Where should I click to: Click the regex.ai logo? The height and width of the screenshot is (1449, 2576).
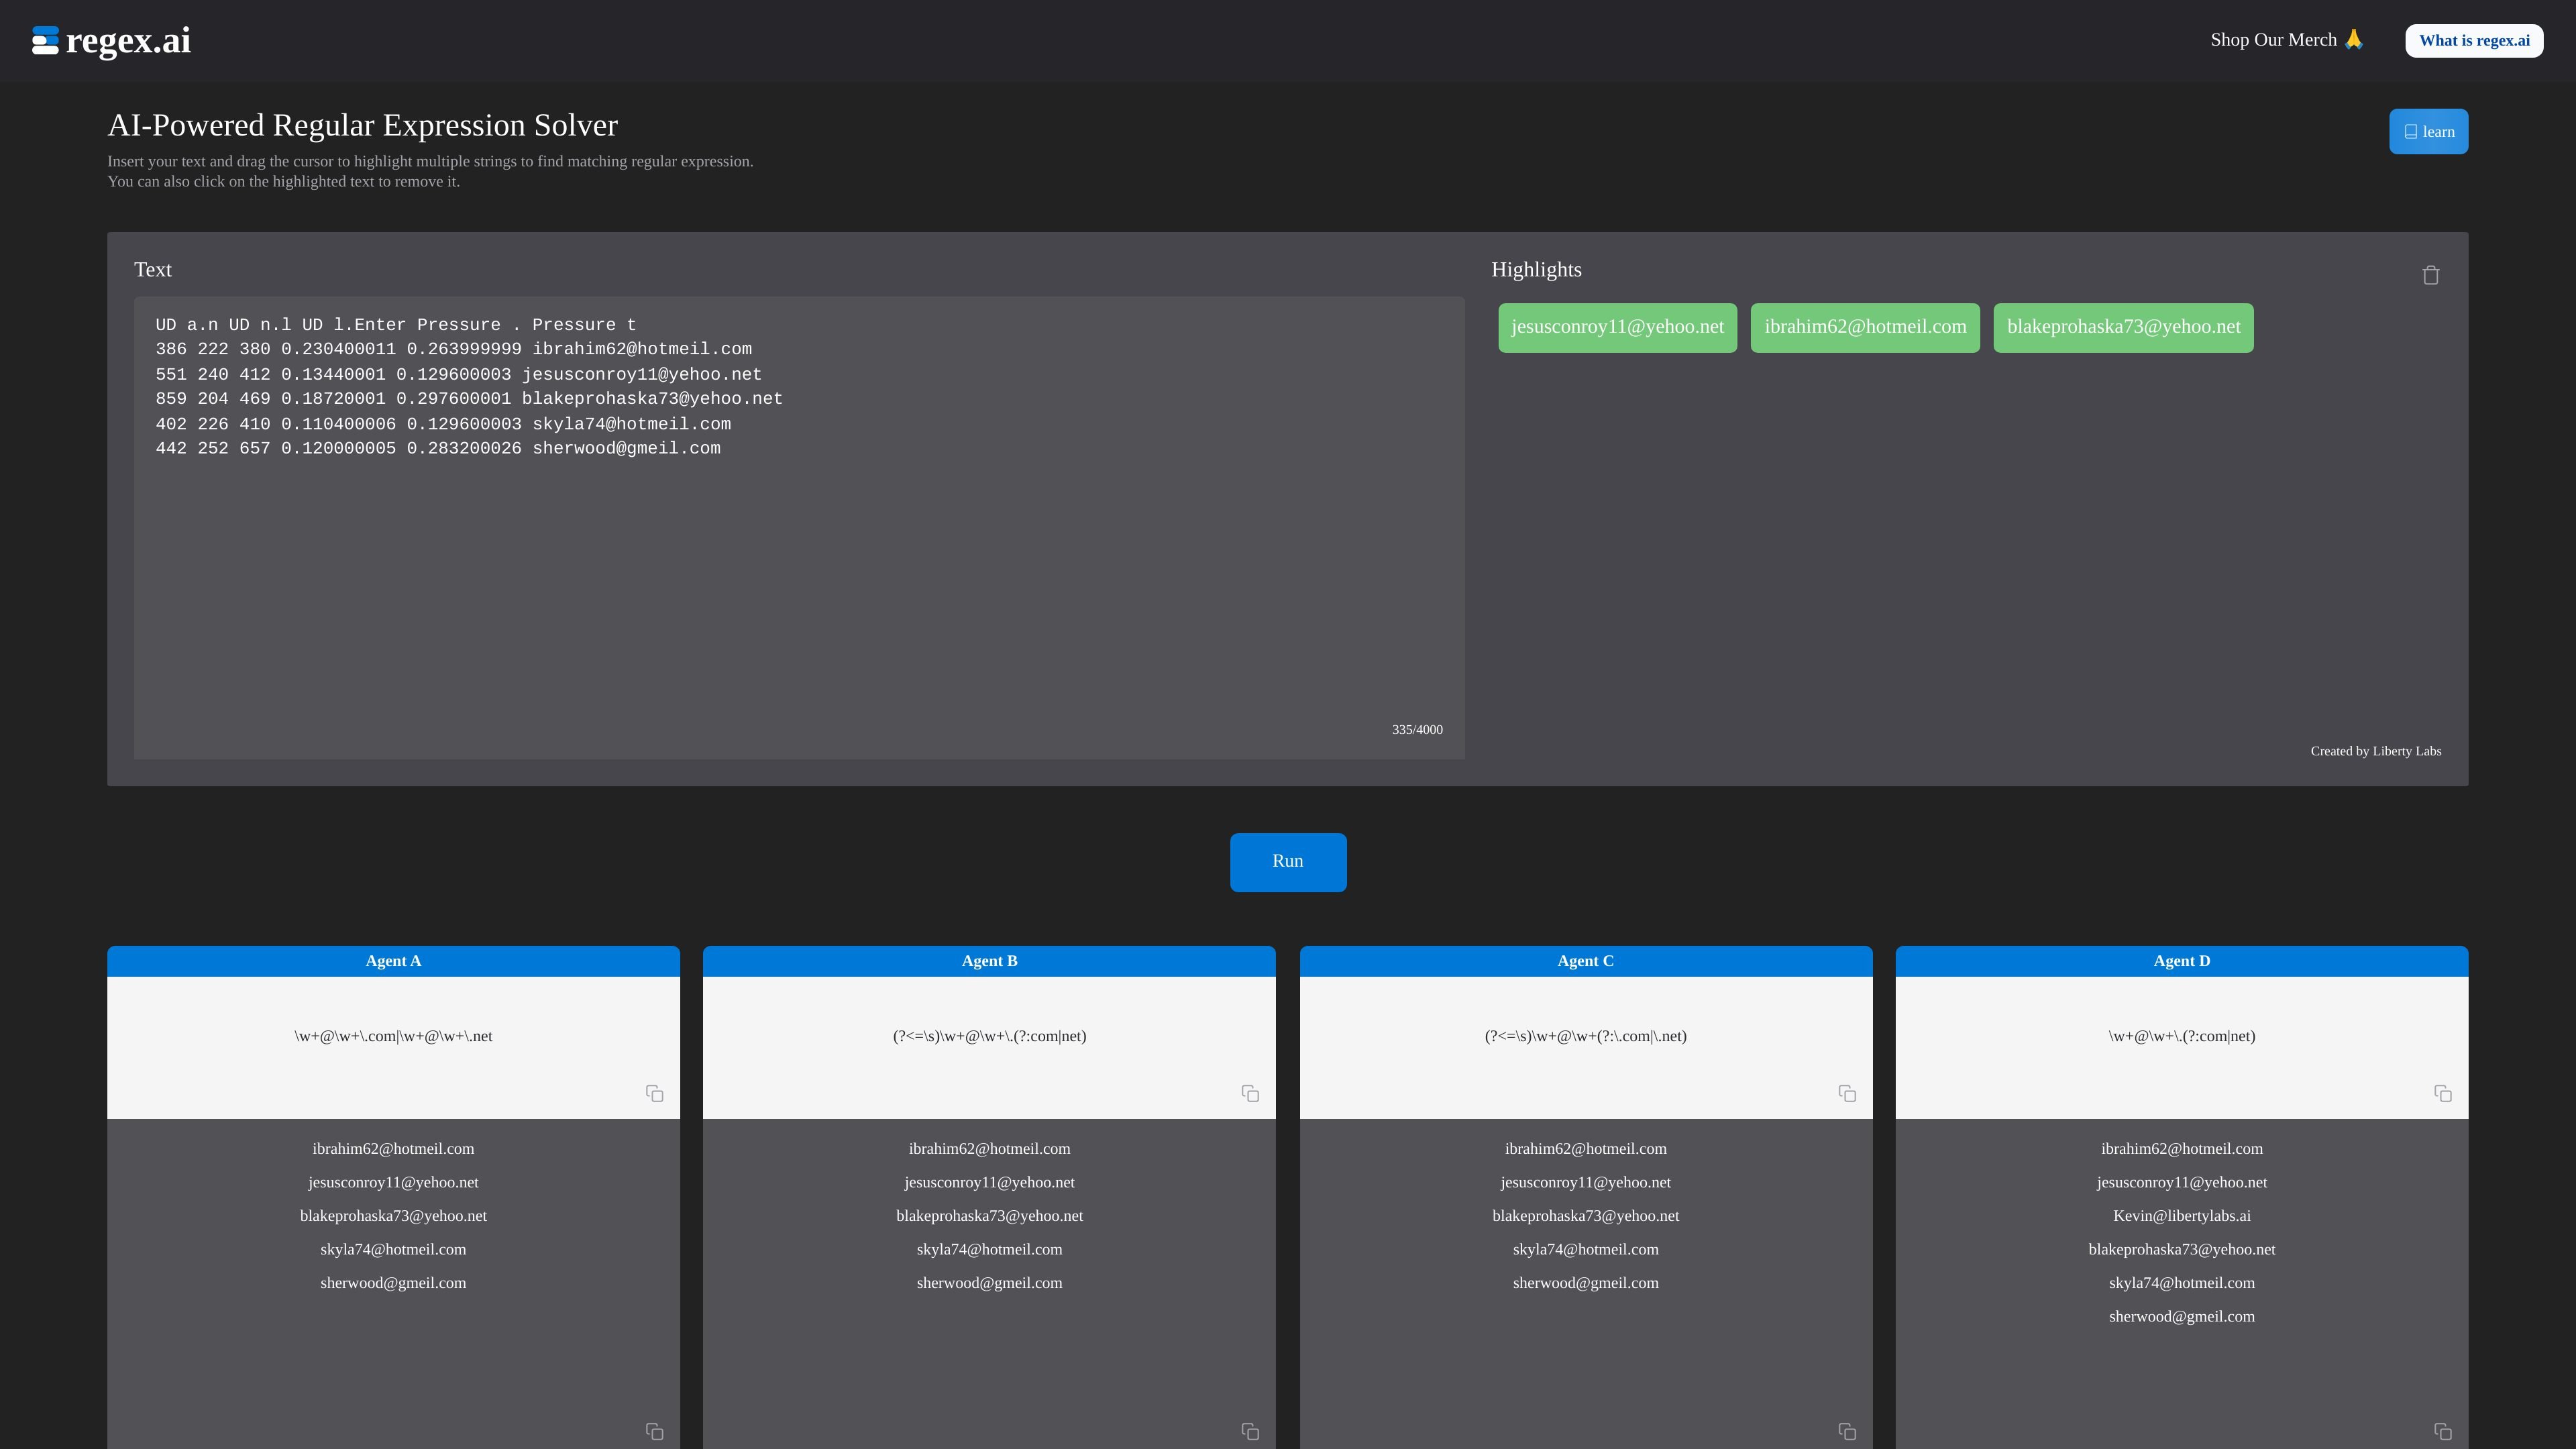point(111,41)
